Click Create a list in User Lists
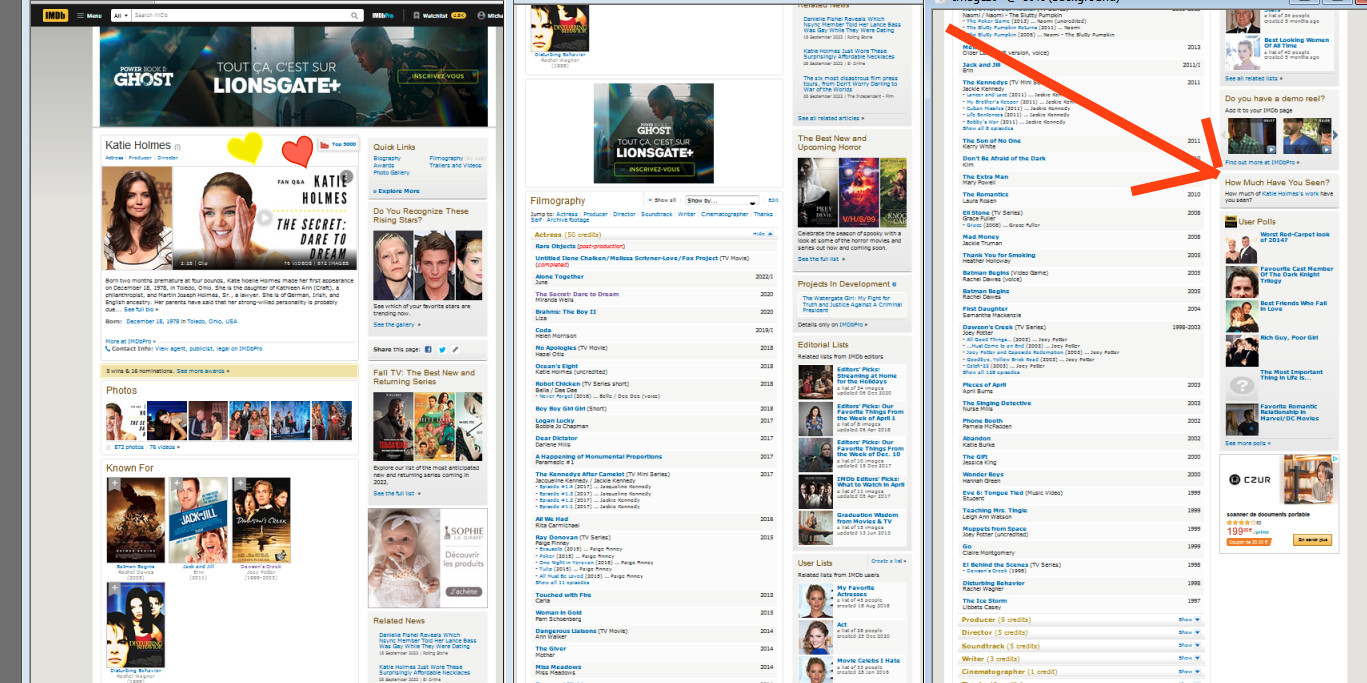The height and width of the screenshot is (683, 1367). click(x=888, y=561)
